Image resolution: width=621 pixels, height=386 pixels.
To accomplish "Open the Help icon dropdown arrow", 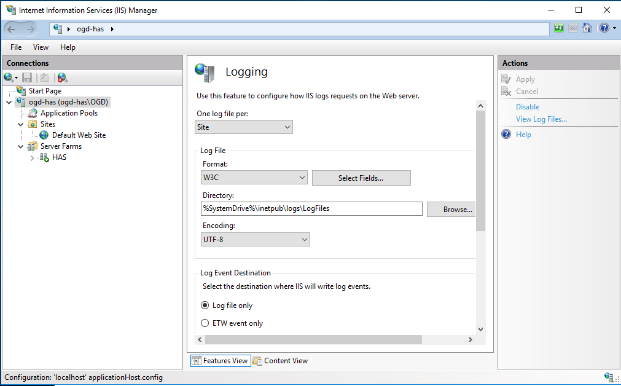I will (x=614, y=28).
